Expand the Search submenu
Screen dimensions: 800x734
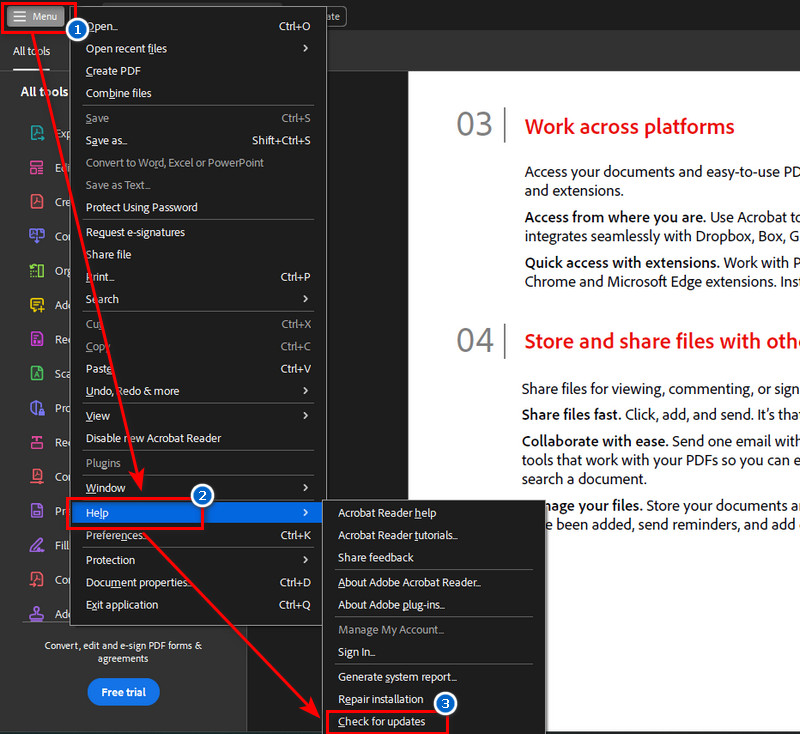(x=198, y=299)
